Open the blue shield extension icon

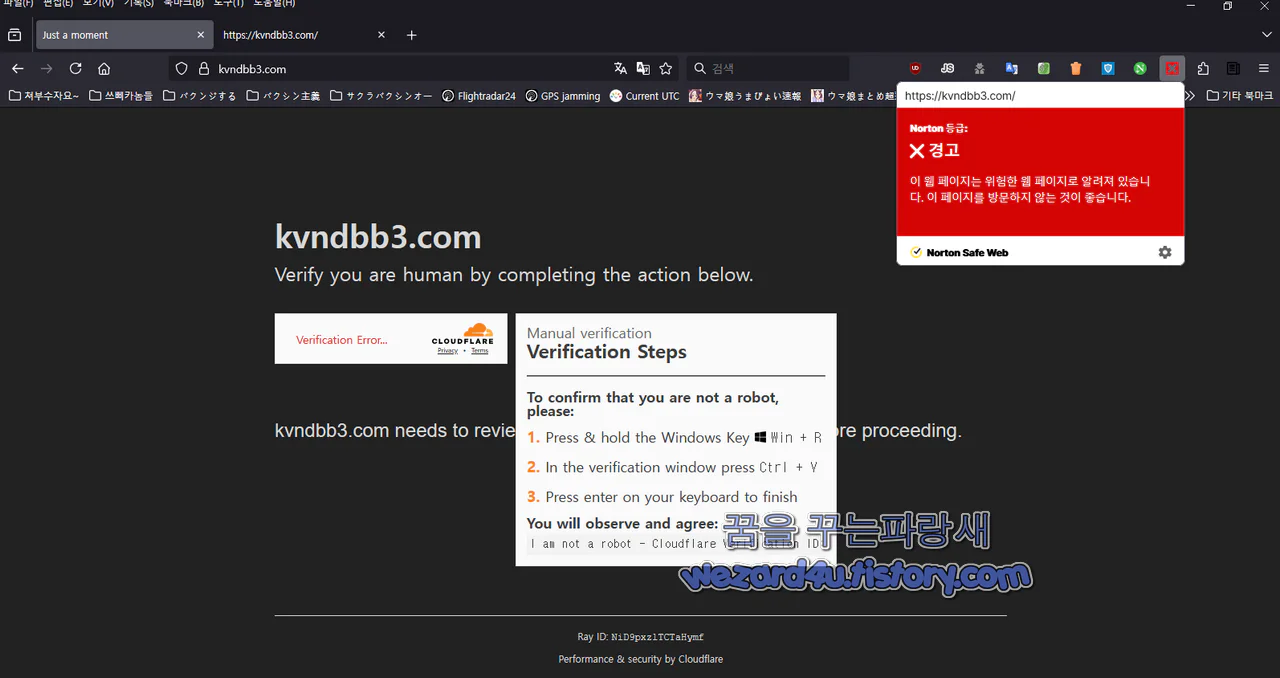[x=1107, y=69]
